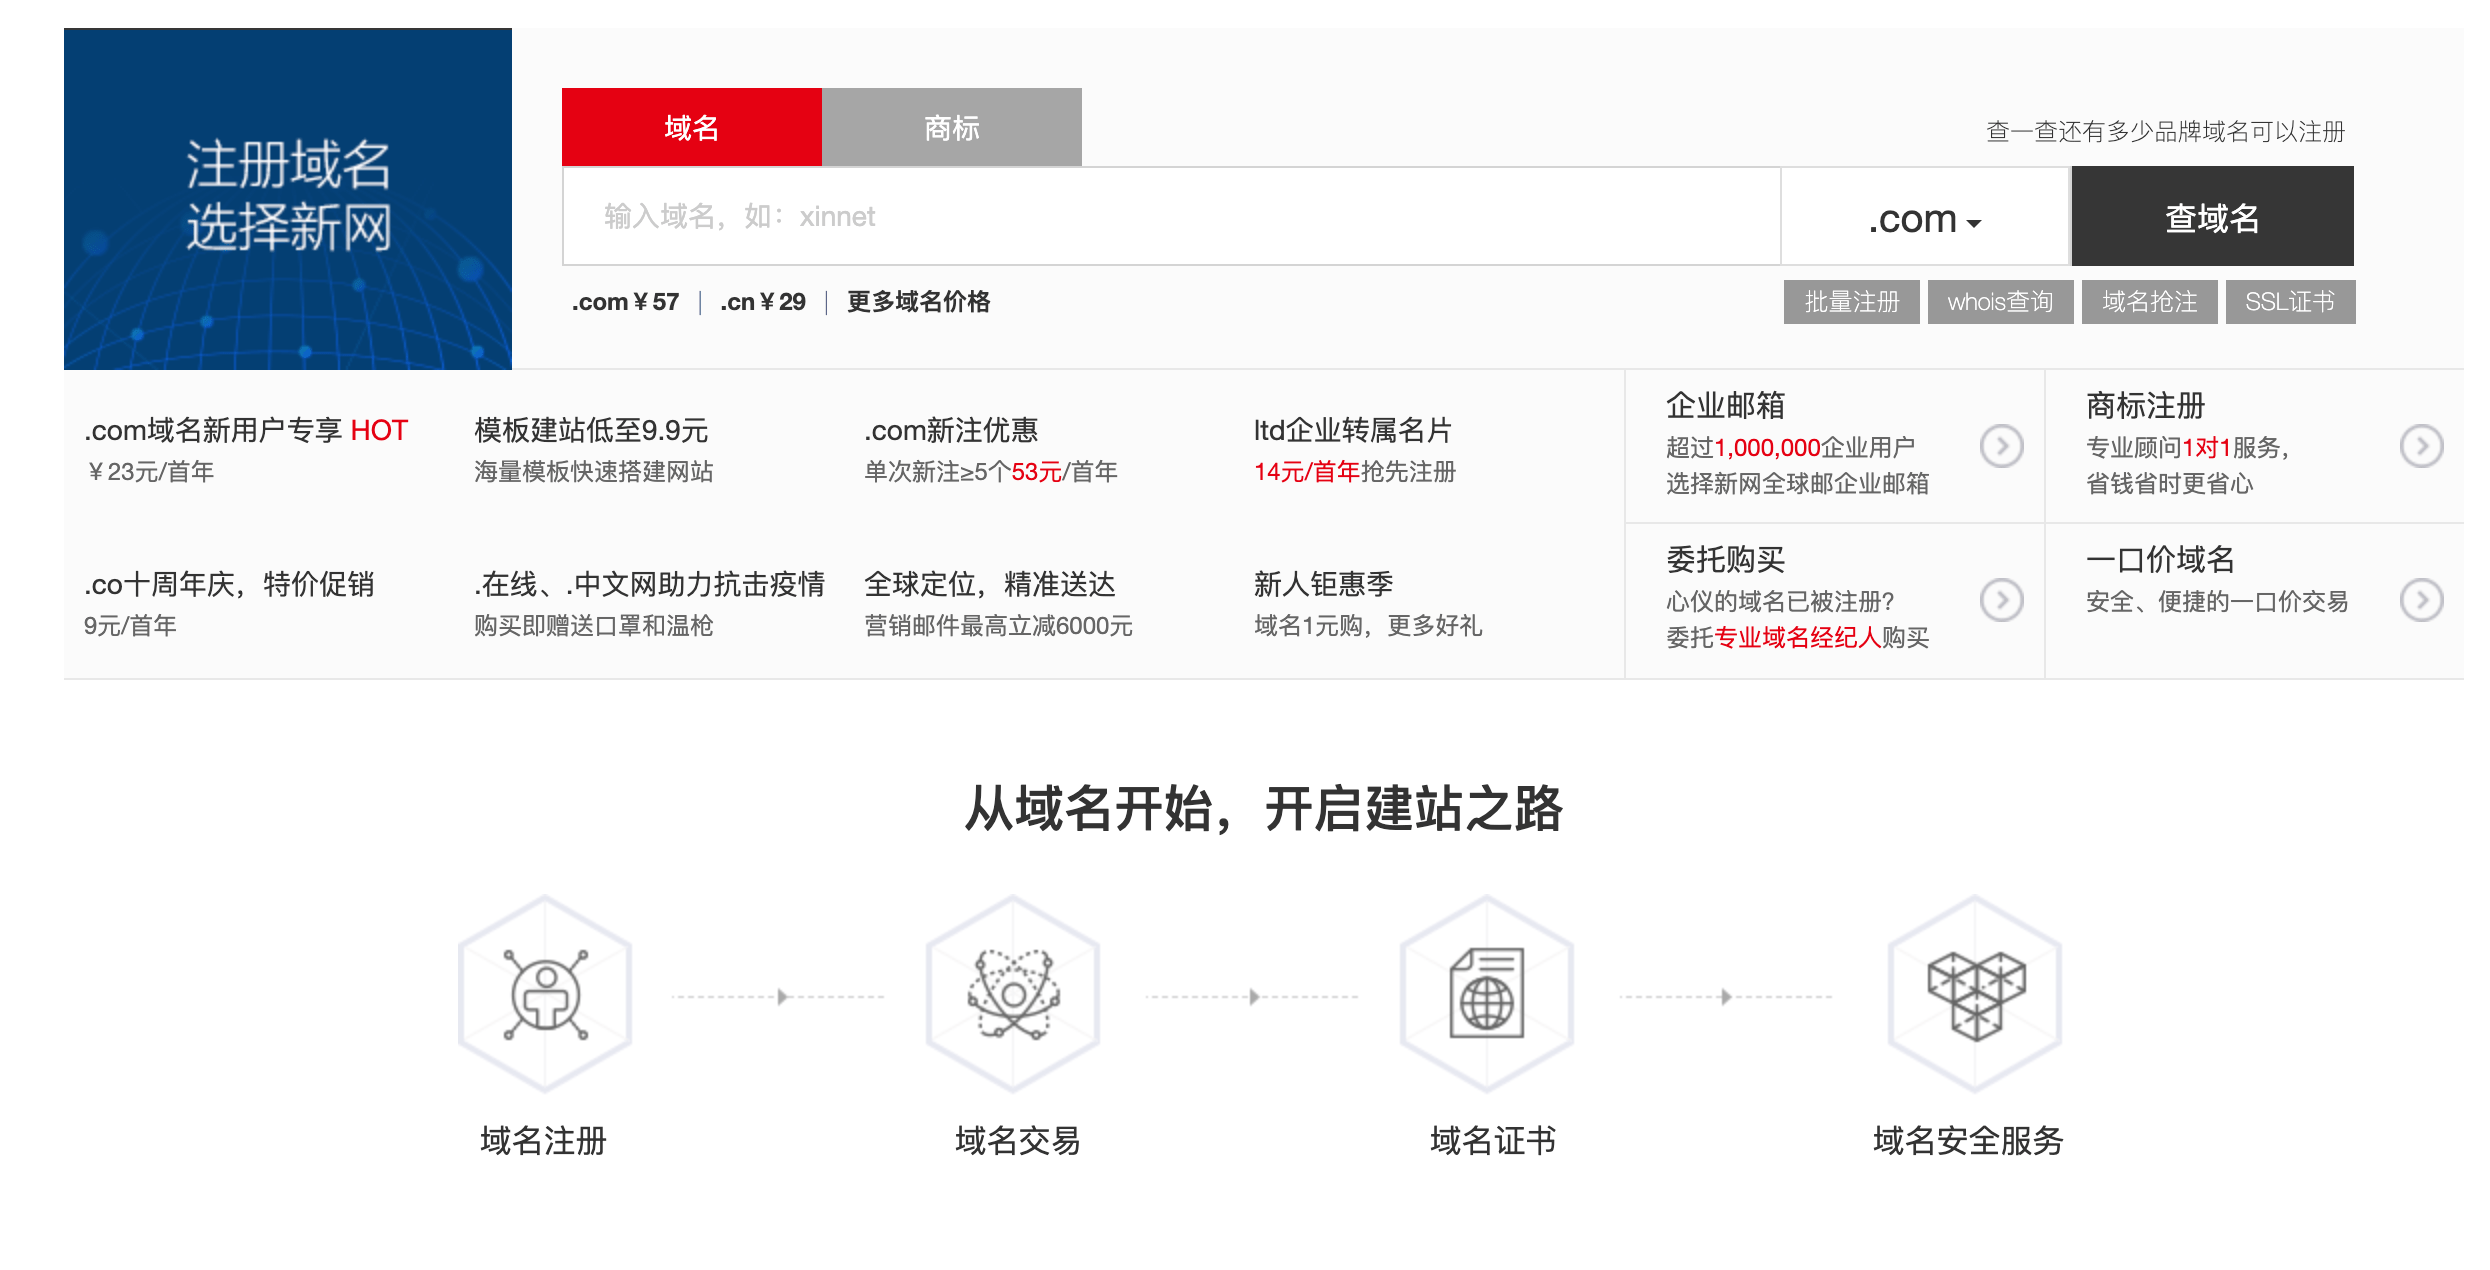Image resolution: width=2490 pixels, height=1270 pixels.
Task: Click the 域名抢注 link
Action: click(x=2149, y=301)
